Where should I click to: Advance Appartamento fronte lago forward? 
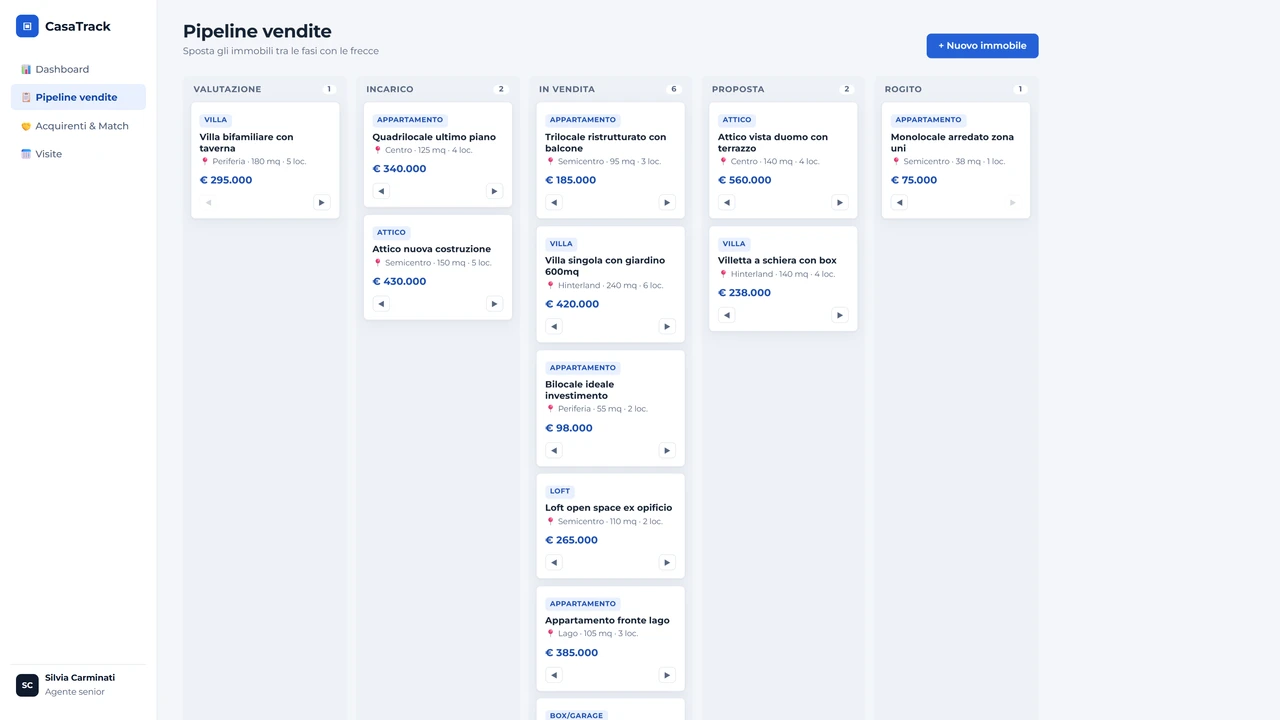pyautogui.click(x=667, y=675)
